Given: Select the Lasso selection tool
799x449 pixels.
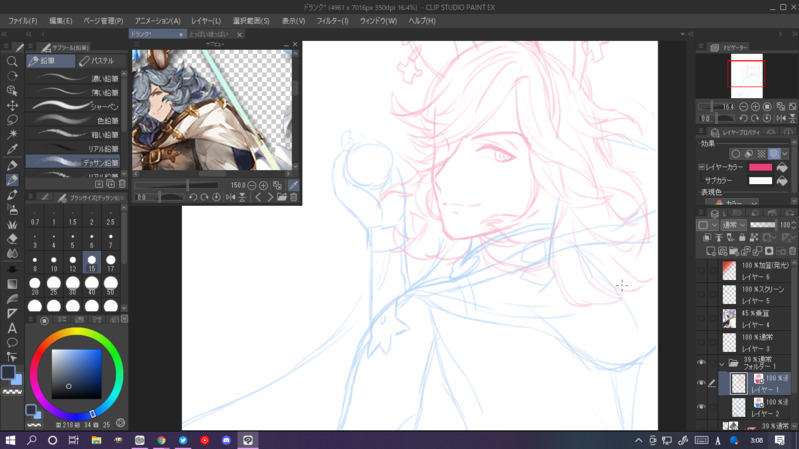Looking at the screenshot, I should (x=12, y=120).
